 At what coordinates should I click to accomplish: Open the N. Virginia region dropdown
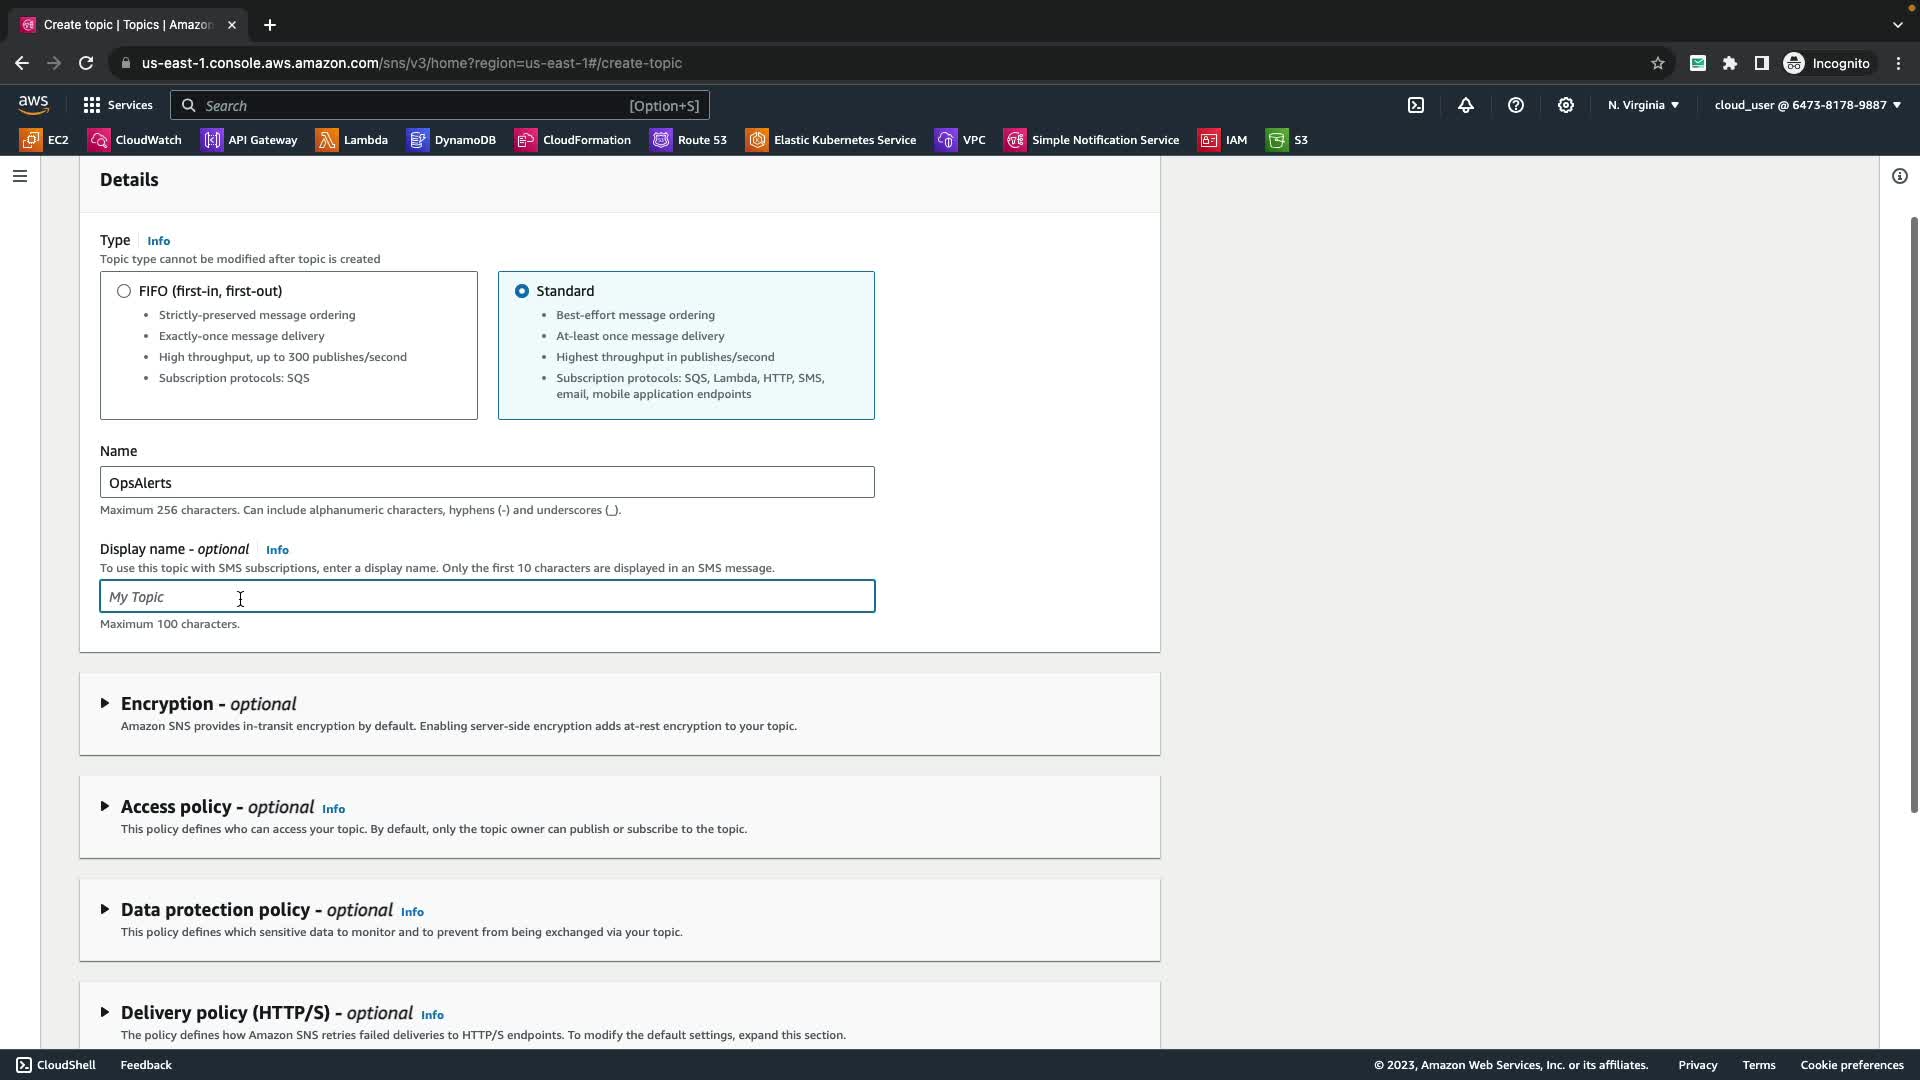[x=1643, y=105]
